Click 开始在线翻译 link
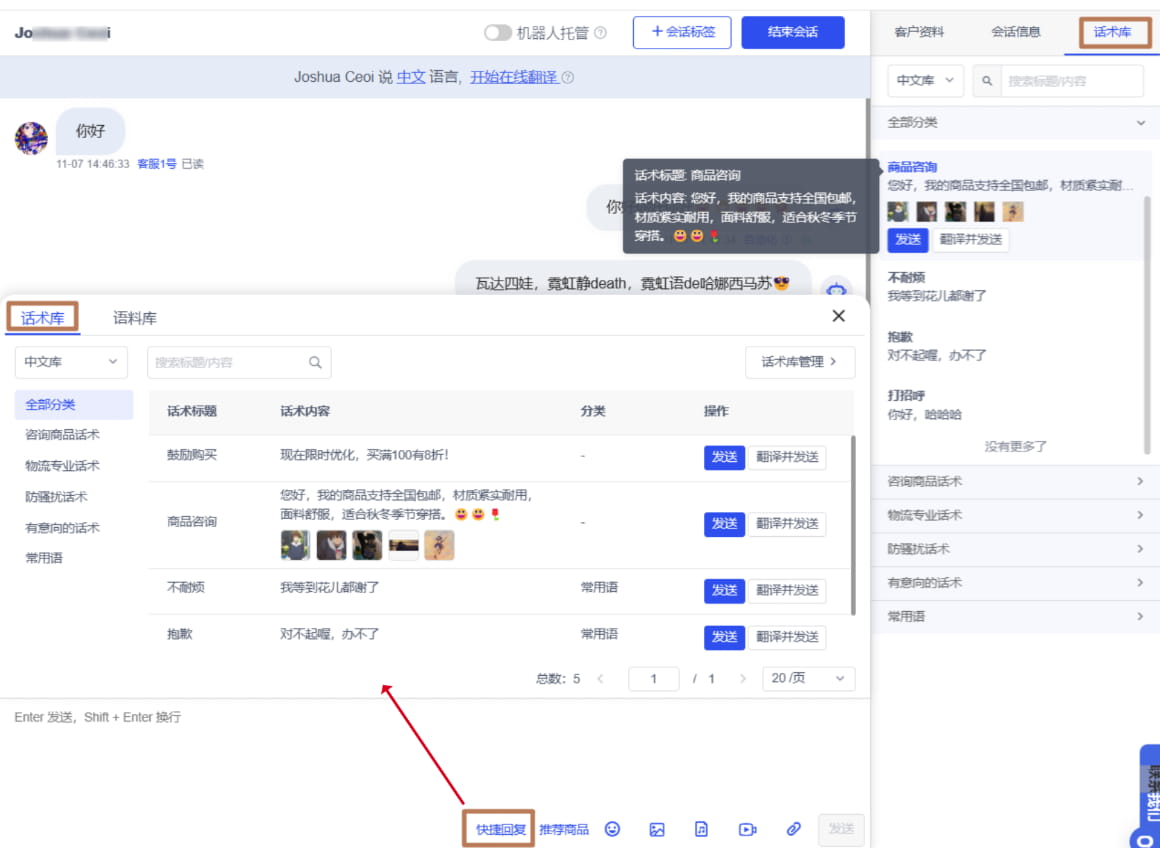This screenshot has height=848, width=1160. [x=514, y=77]
